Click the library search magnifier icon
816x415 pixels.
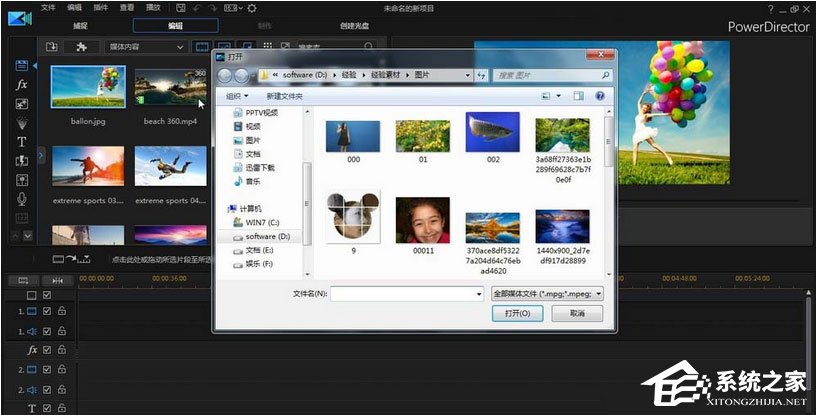tap(368, 46)
